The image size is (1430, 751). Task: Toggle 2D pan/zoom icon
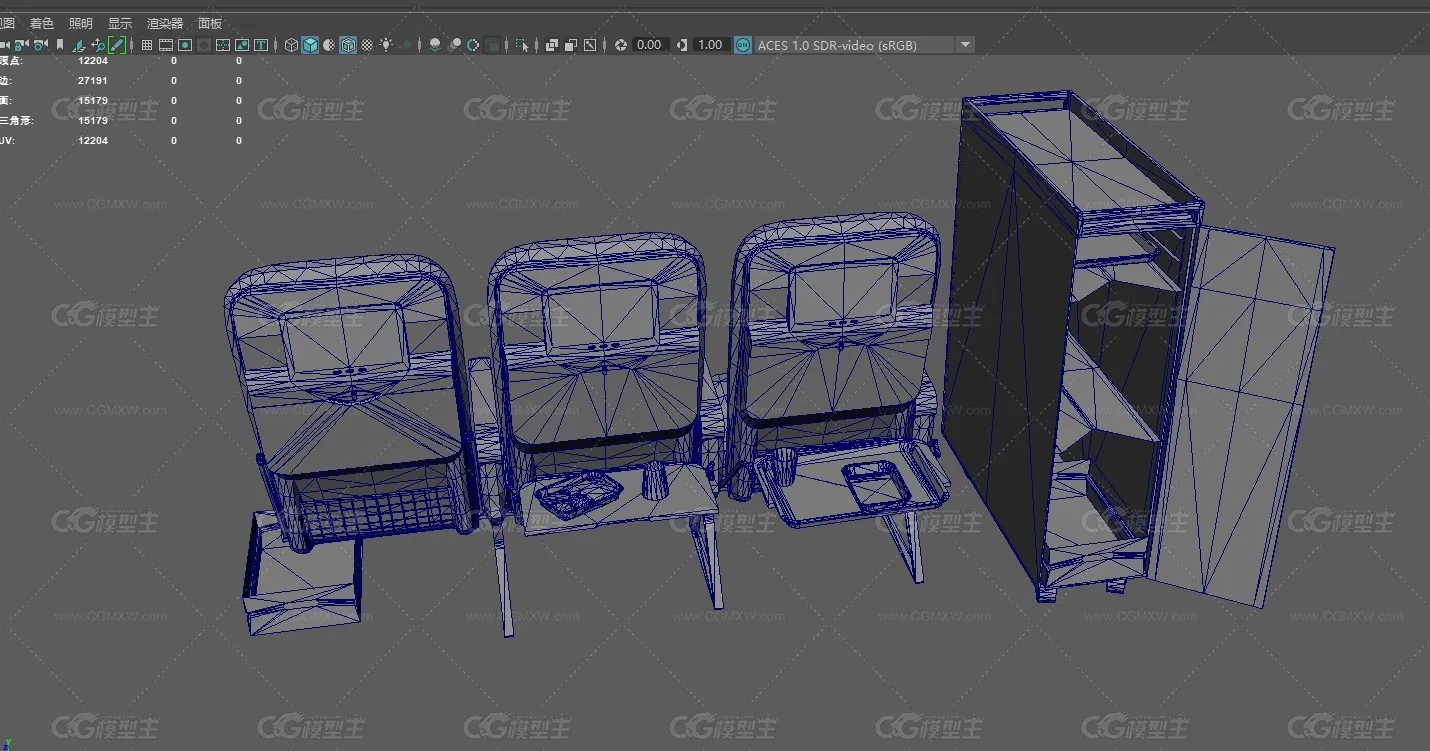pos(98,45)
